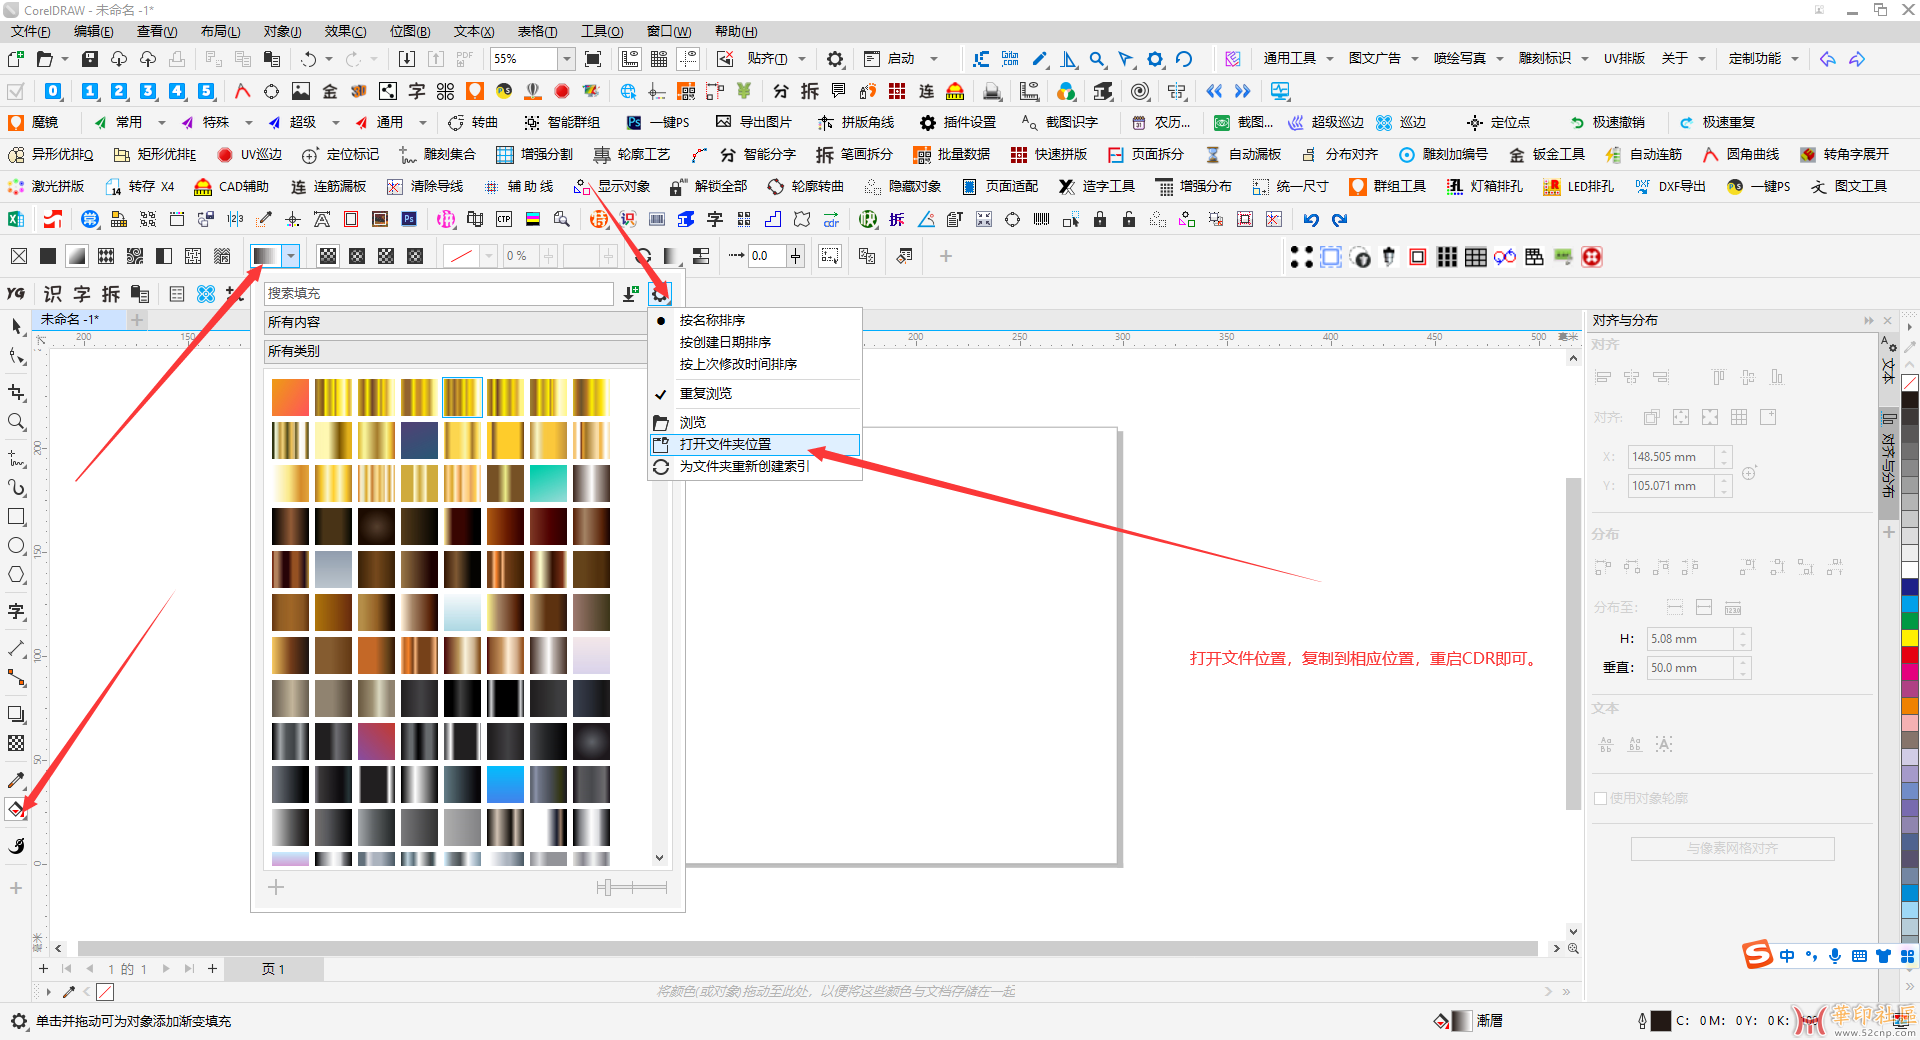Open the 喷绘写真 dropdown menu

(x=1468, y=58)
